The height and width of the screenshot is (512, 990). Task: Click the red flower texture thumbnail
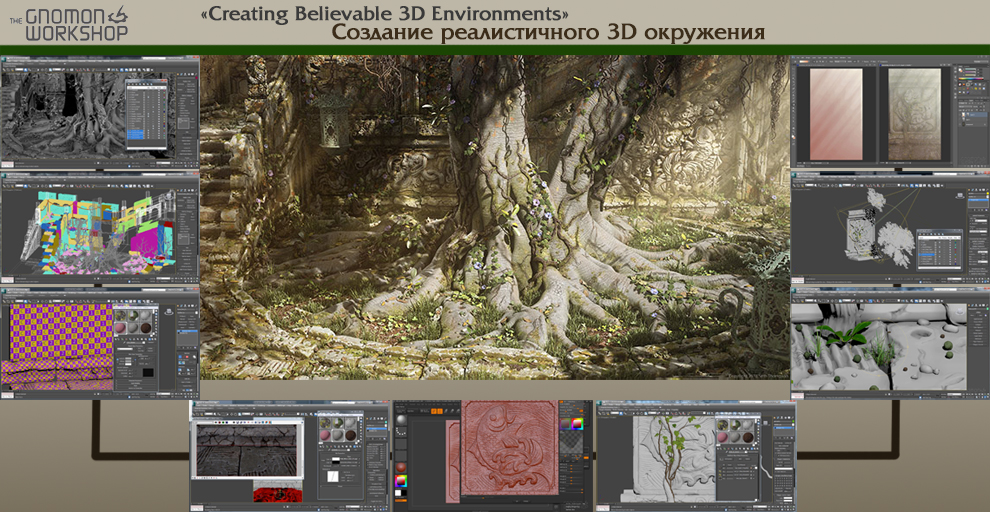pyautogui.click(x=277, y=494)
